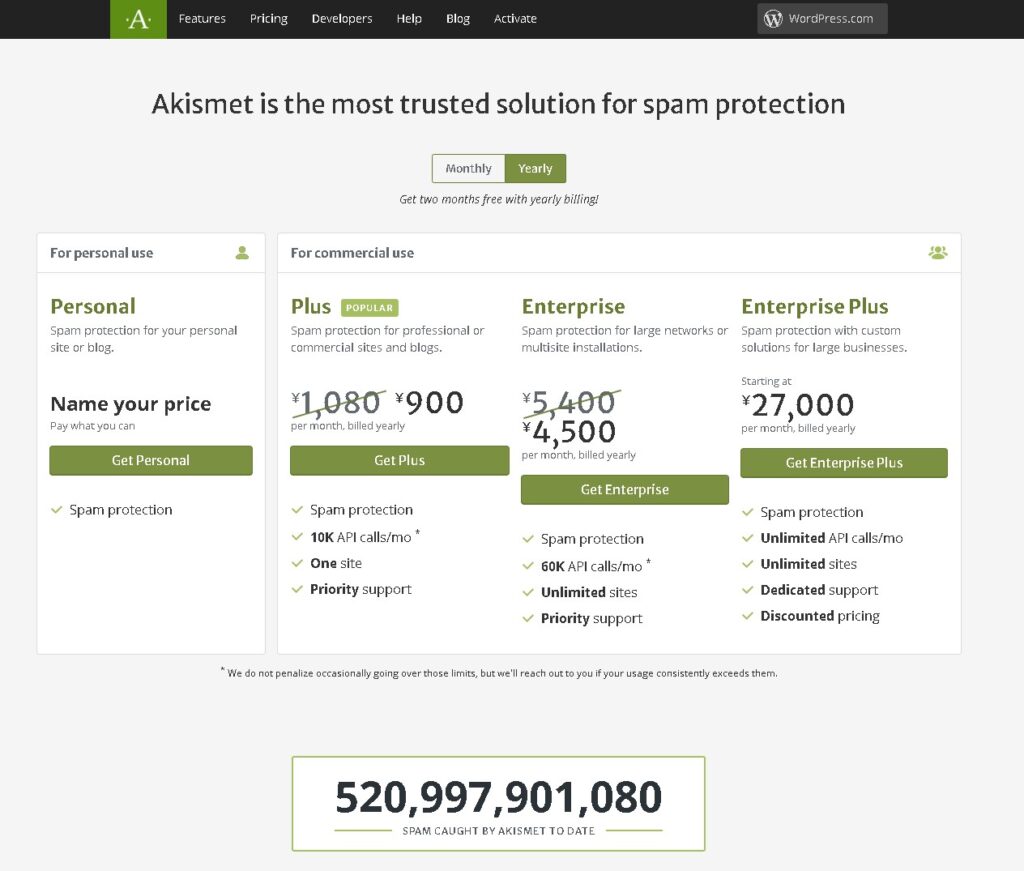Choose the Get Enterprise button

point(624,490)
